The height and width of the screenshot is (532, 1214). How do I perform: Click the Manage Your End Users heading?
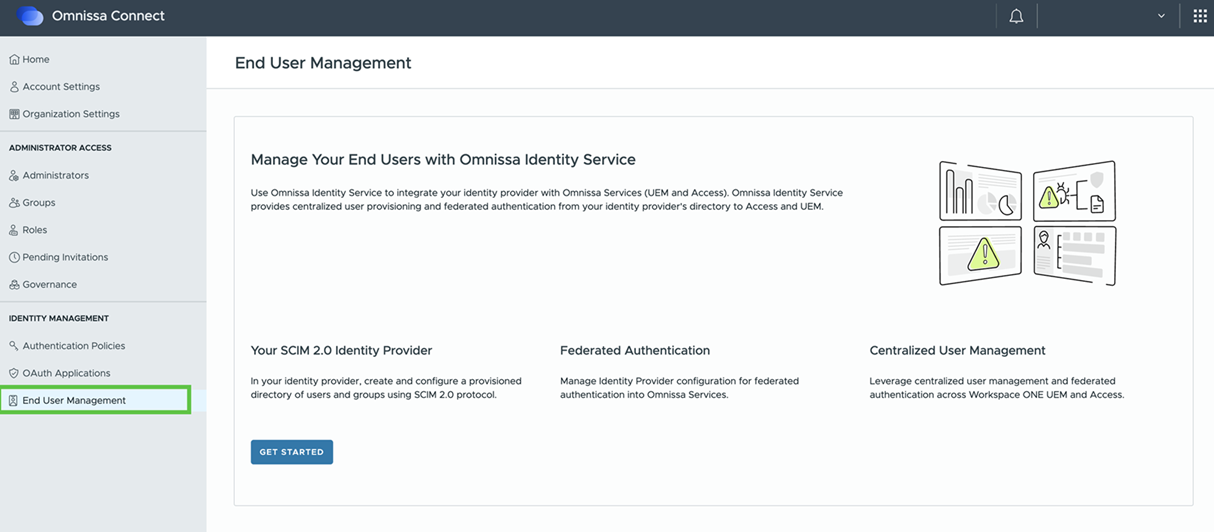tap(443, 160)
